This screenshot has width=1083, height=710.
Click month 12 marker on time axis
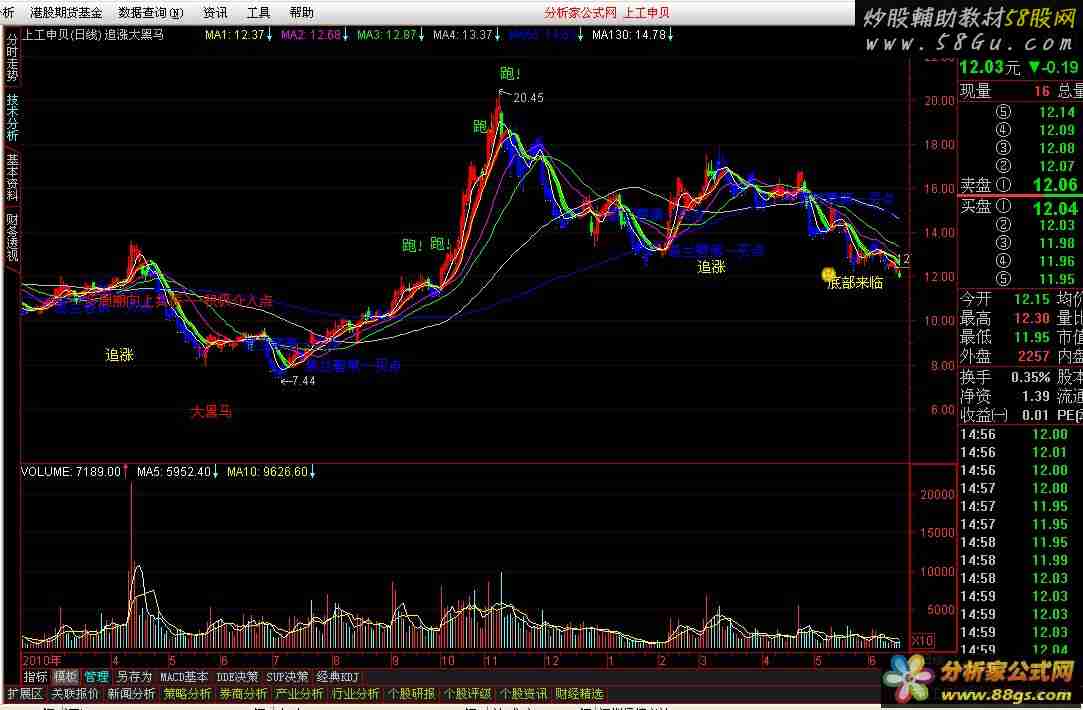[552, 660]
